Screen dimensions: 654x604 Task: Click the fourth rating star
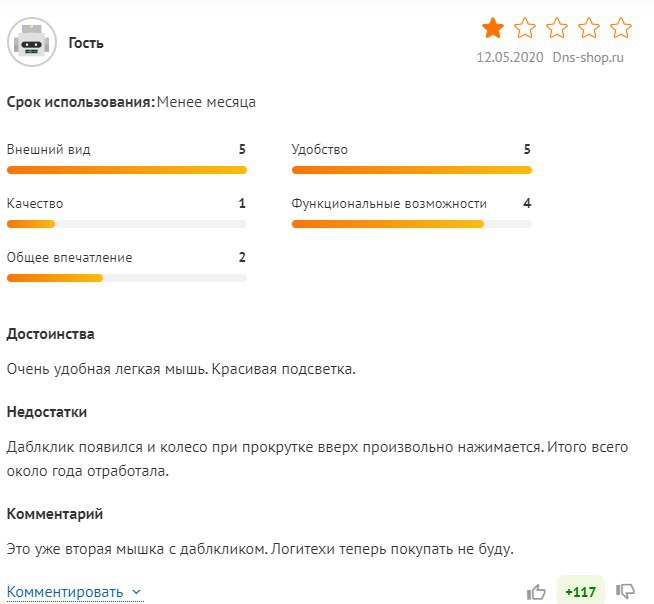tap(589, 27)
